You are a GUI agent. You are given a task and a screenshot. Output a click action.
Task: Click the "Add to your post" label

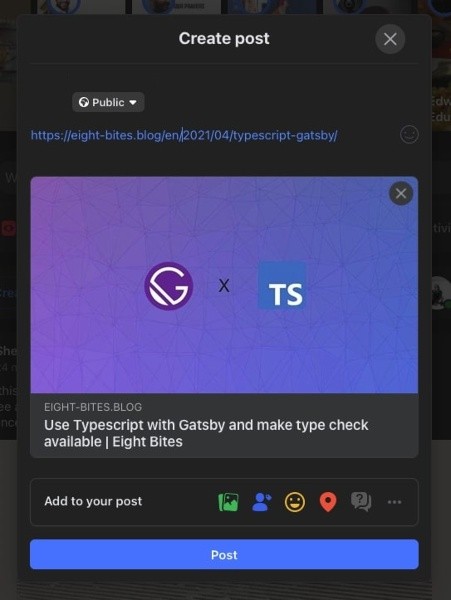[x=93, y=501]
